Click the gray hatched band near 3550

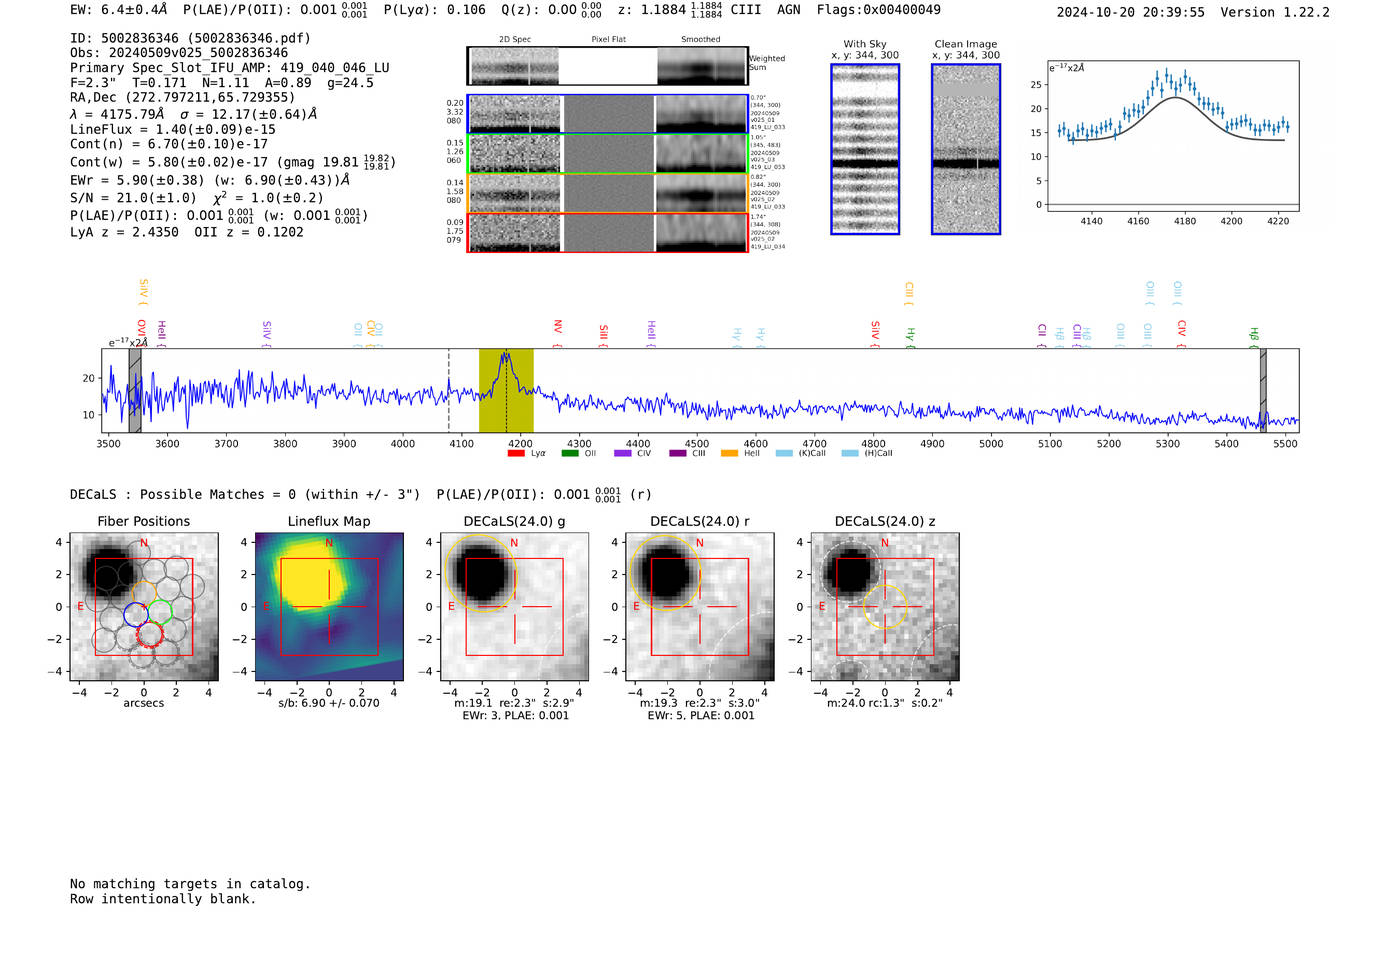(135, 390)
